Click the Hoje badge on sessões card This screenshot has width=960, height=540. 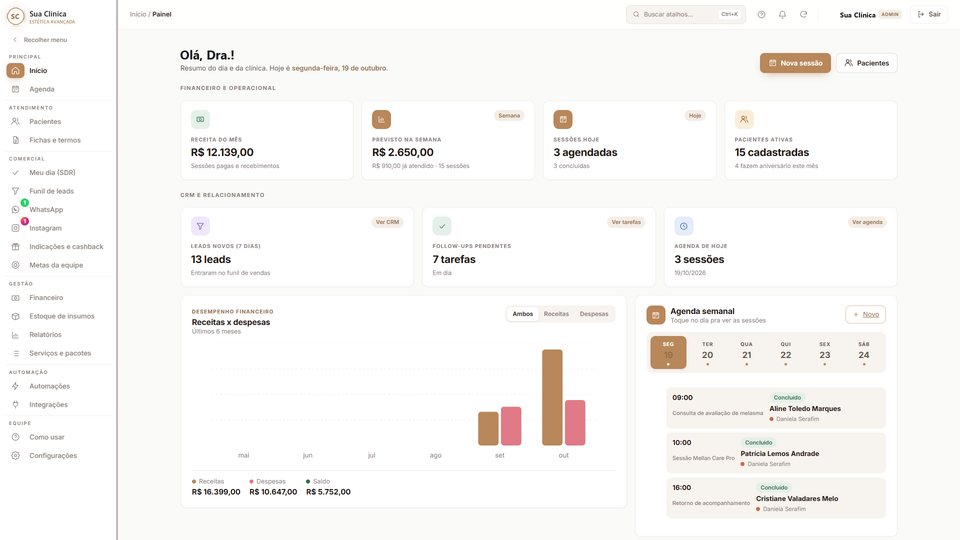pyautogui.click(x=695, y=116)
